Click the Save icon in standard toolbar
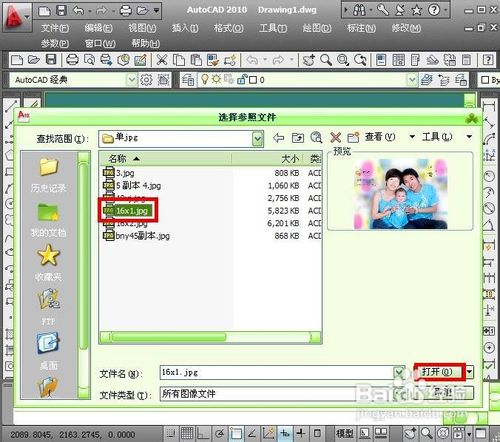This screenshot has width=500, height=442. 51,60
